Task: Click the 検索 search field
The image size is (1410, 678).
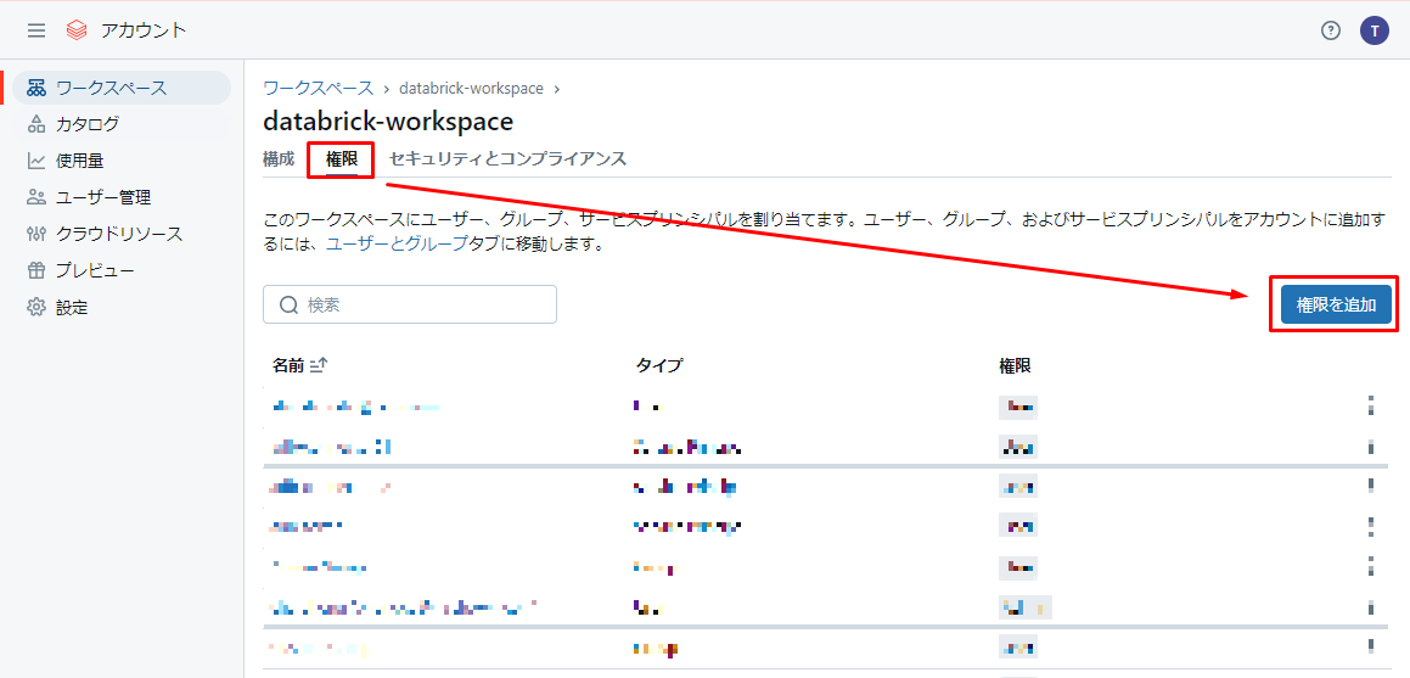Action: (x=410, y=305)
